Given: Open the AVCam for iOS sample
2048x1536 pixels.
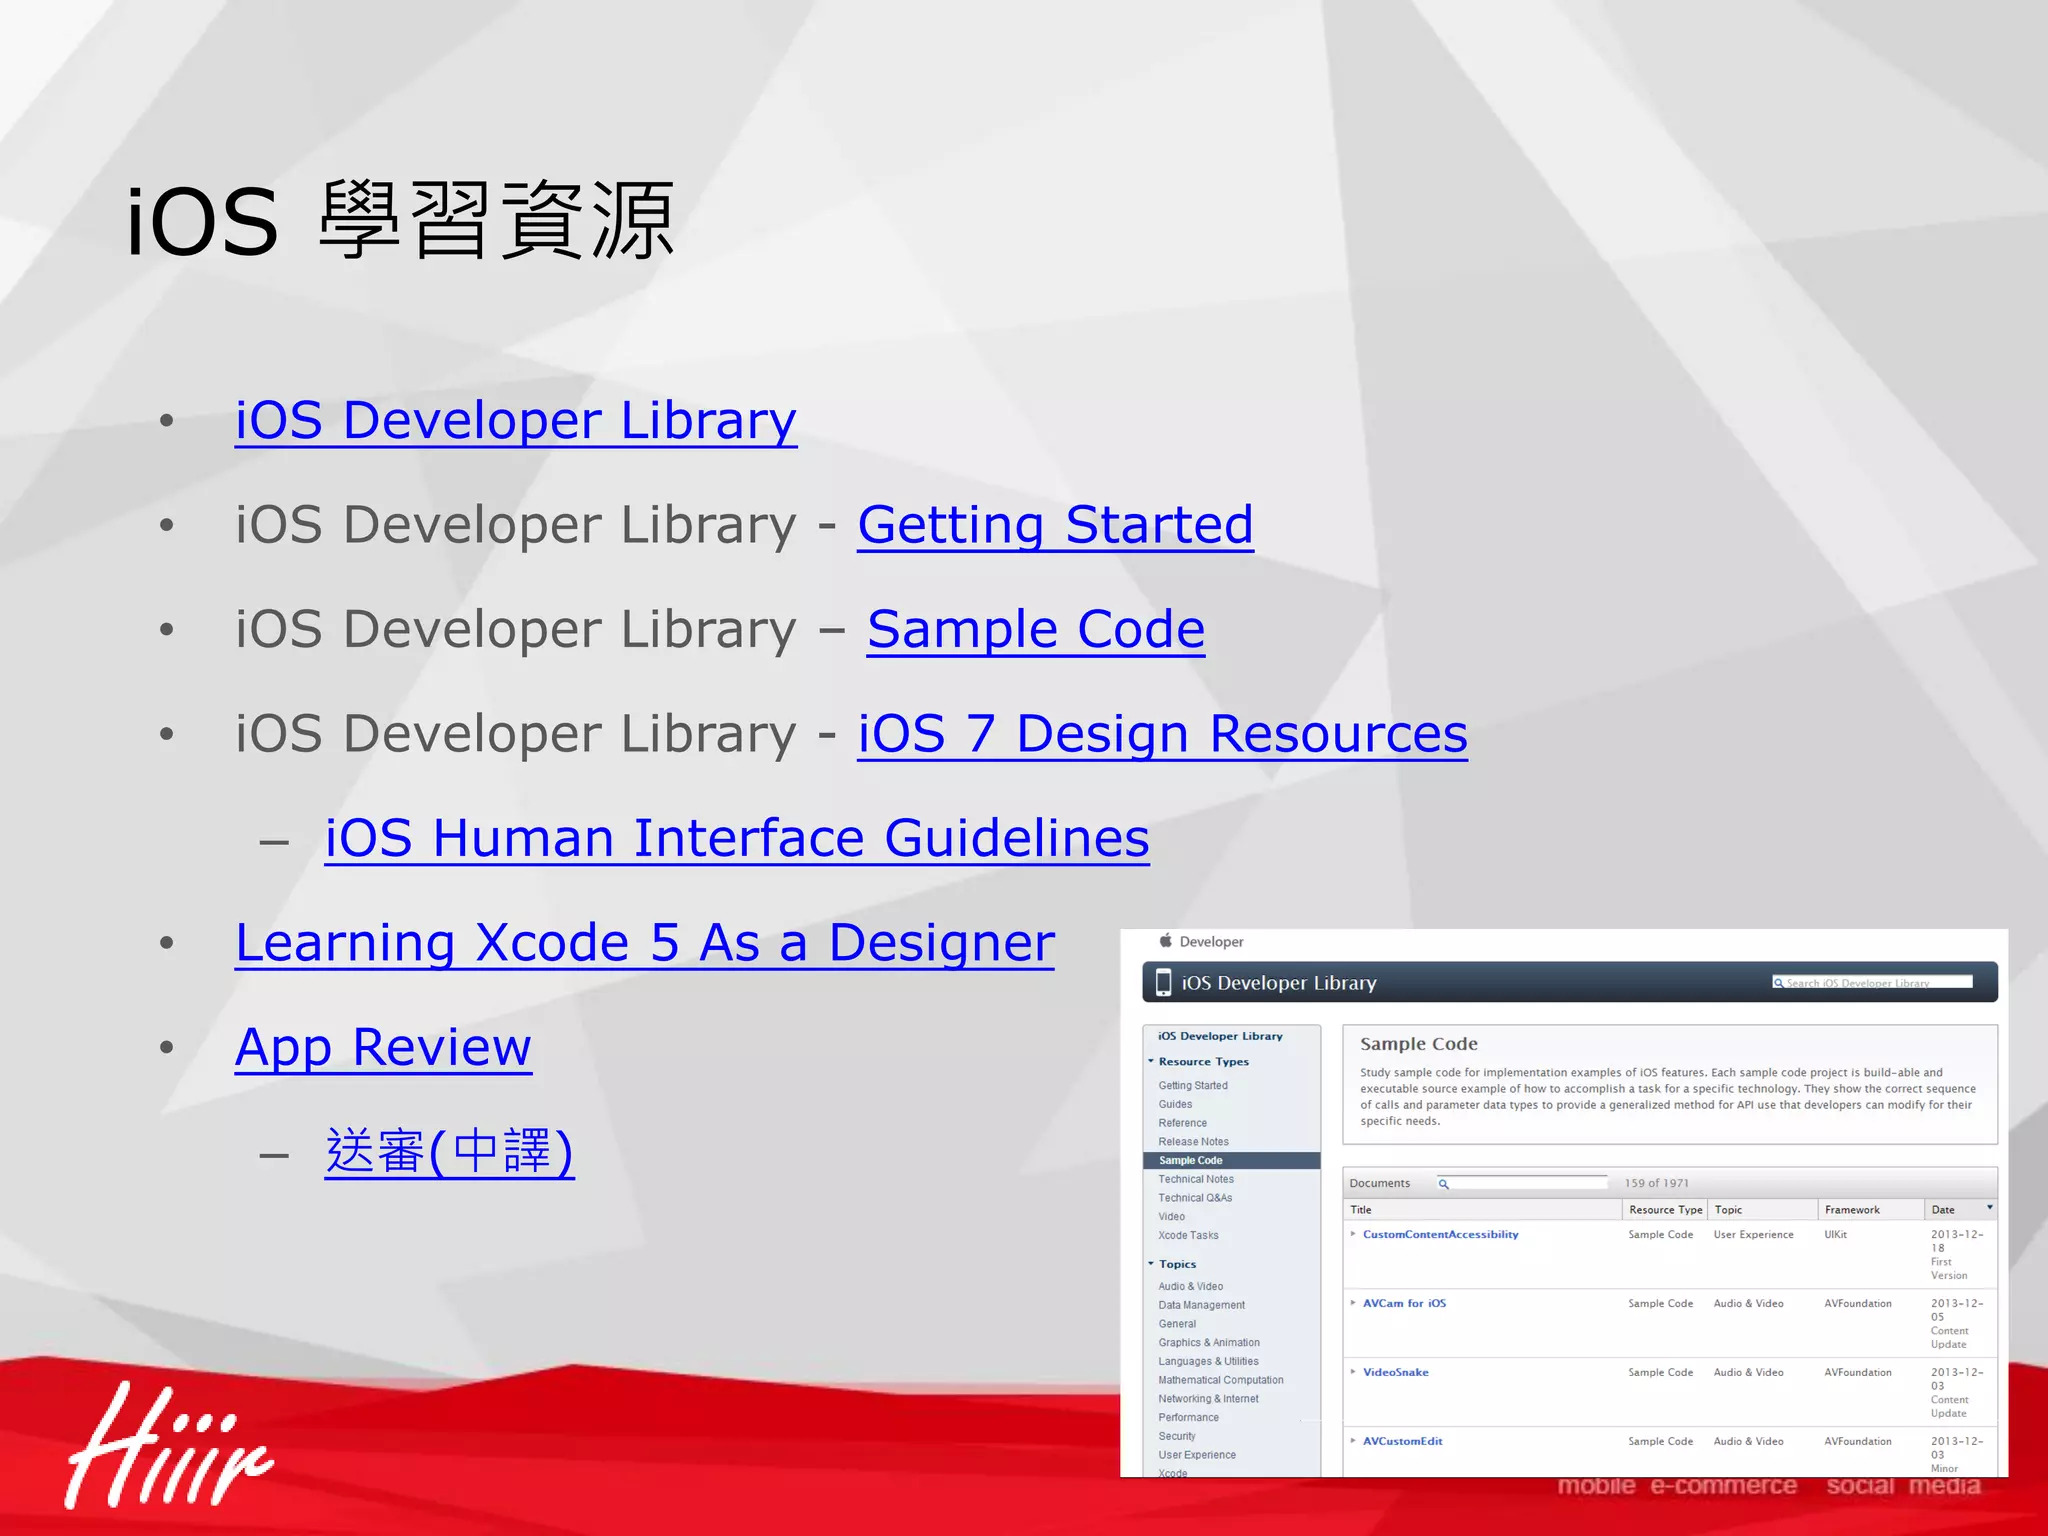Looking at the screenshot, I should tap(1404, 1304).
